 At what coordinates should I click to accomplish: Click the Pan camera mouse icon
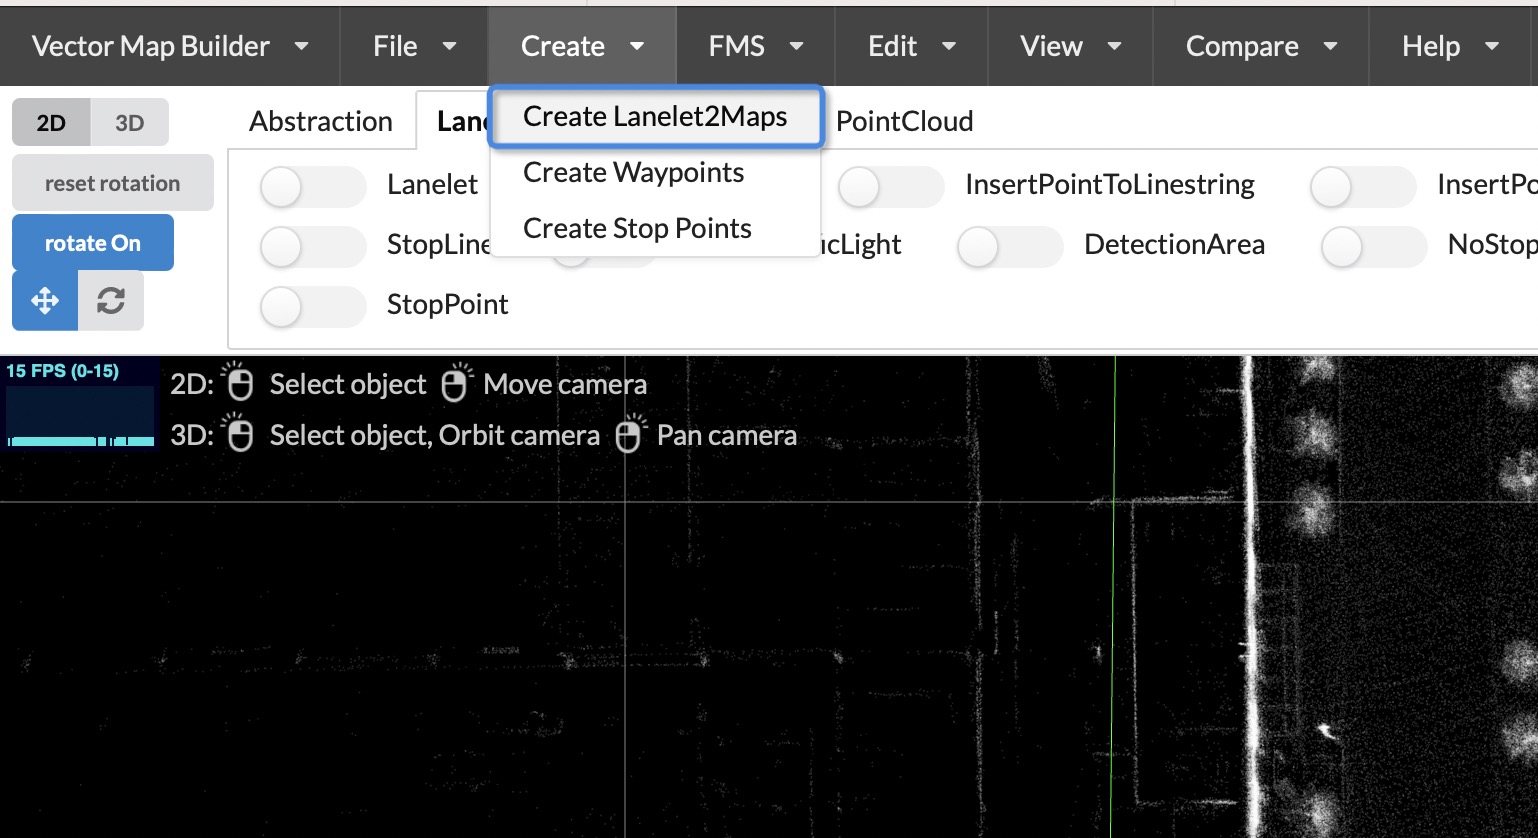629,434
